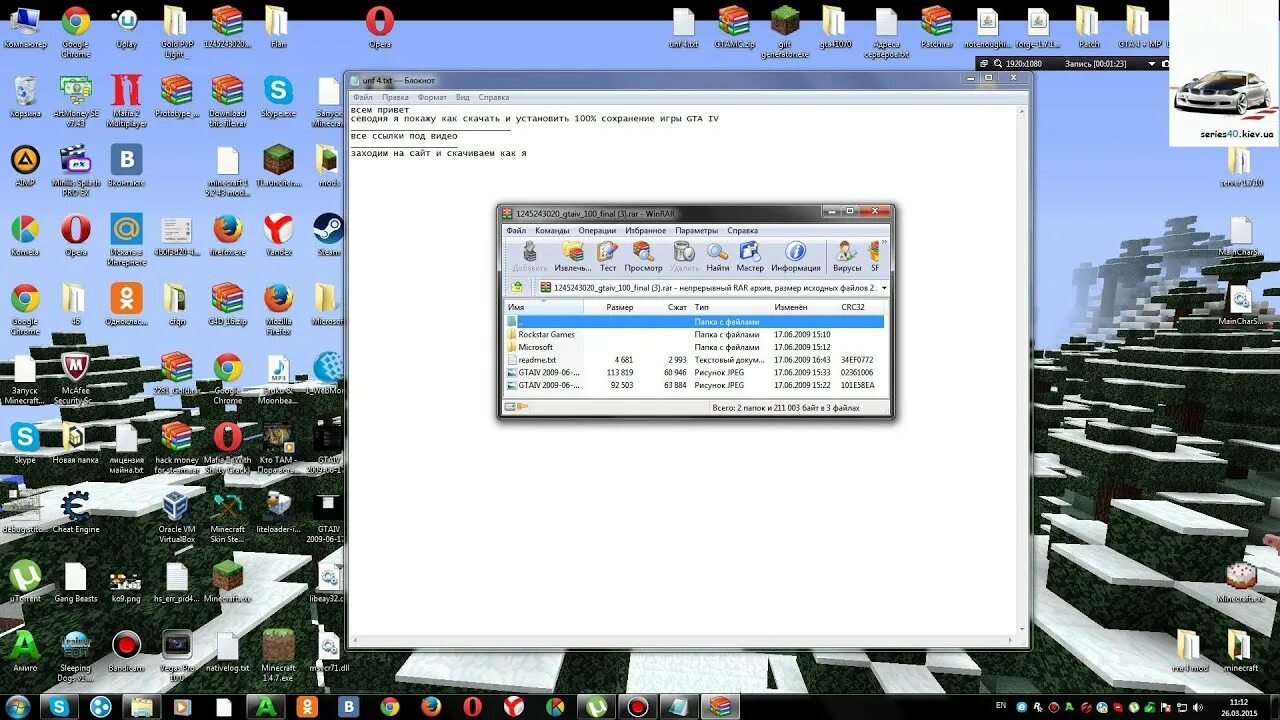Select the Mafia 2 Multiplayer desktop icon
This screenshot has width=1280, height=720.
[126, 100]
